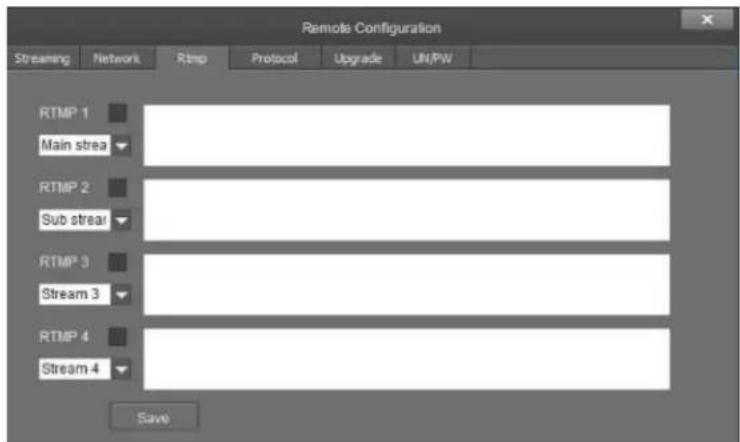Select the RTMP 4 URL field

point(406,359)
